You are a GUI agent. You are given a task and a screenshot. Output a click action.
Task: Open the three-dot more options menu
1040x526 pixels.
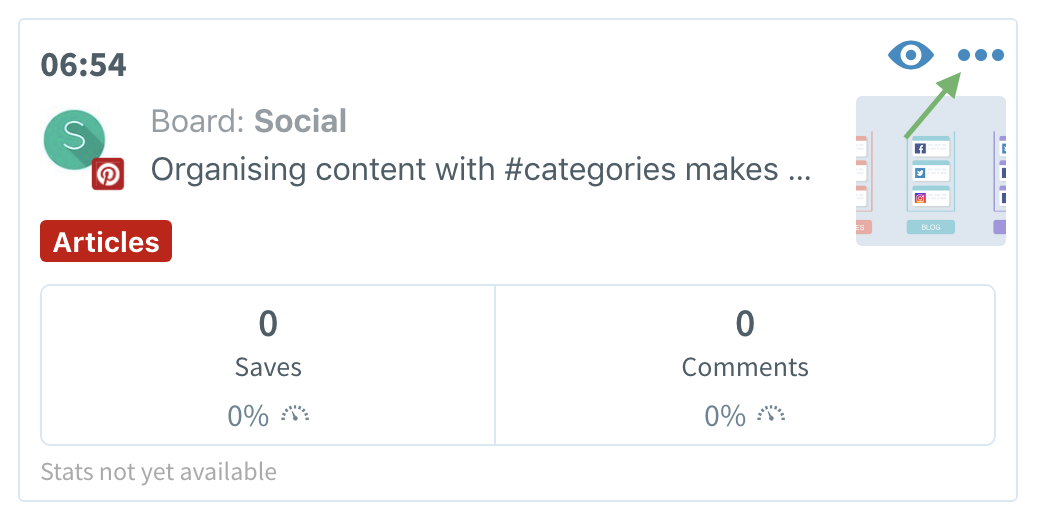(x=981, y=55)
